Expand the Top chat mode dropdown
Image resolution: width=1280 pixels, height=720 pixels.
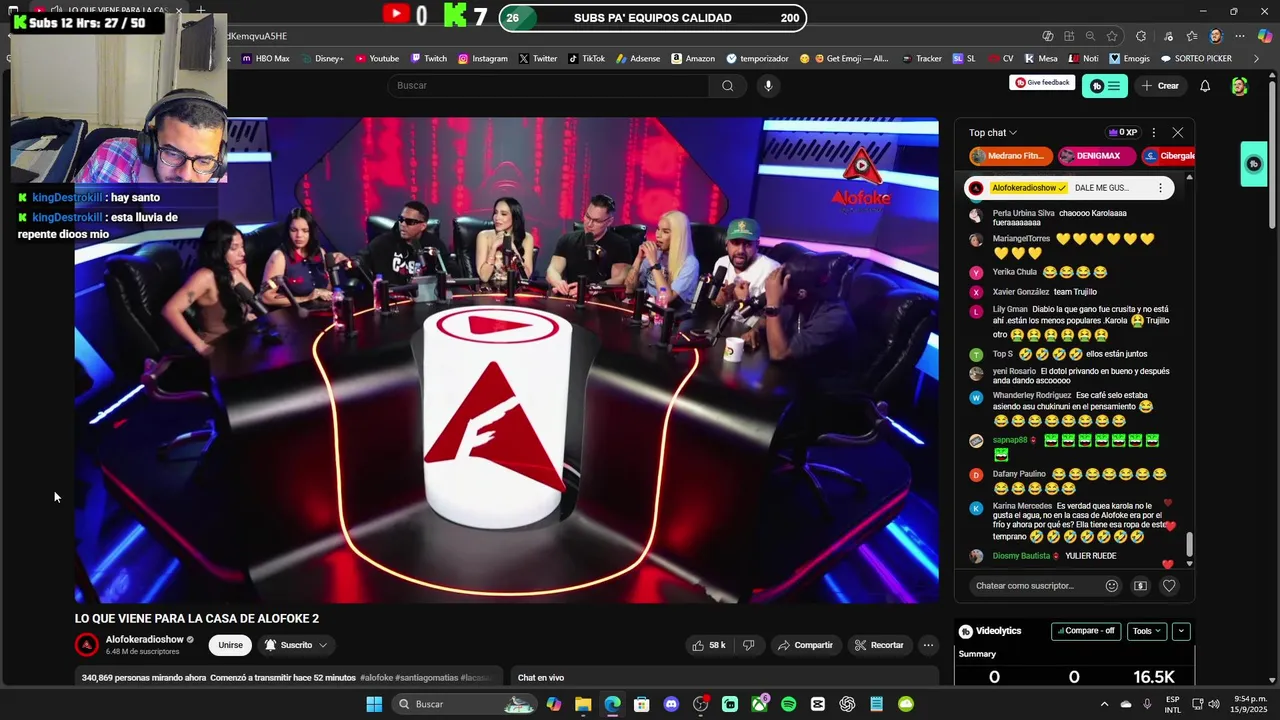point(992,133)
